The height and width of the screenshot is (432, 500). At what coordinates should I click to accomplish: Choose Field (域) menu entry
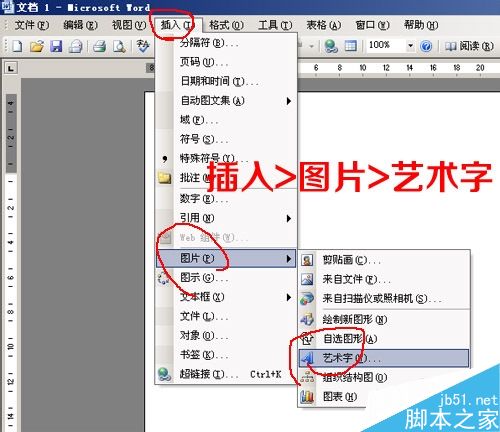pos(226,120)
